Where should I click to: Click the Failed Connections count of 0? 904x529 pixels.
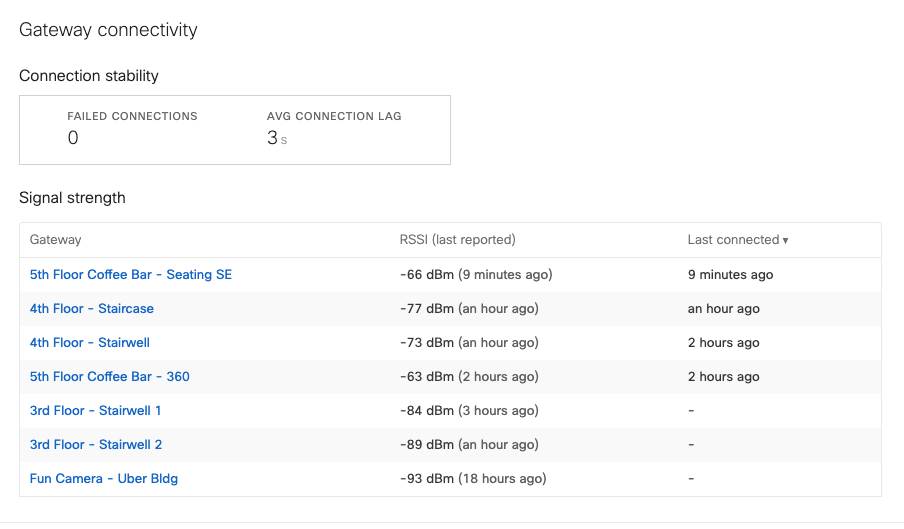73,138
